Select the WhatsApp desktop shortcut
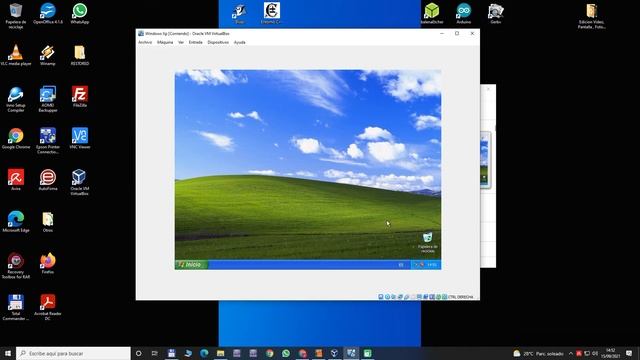 click(80, 13)
